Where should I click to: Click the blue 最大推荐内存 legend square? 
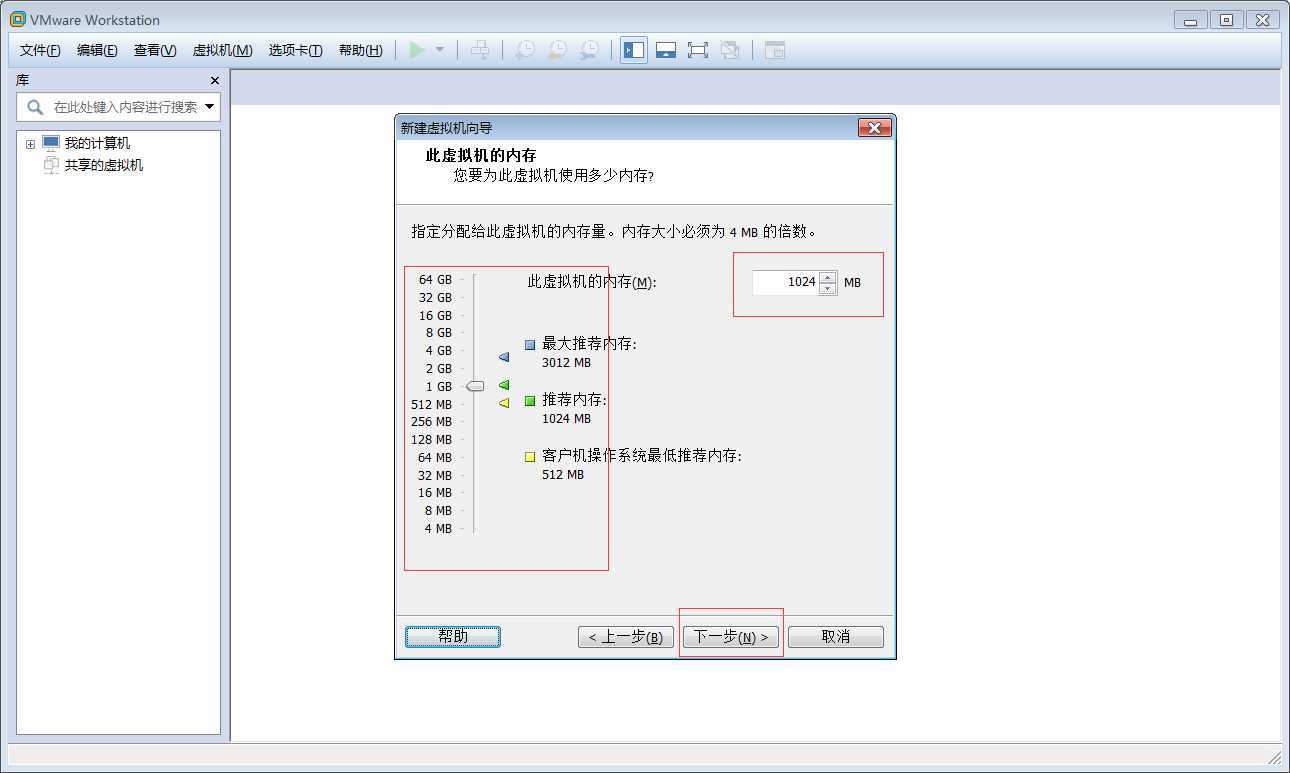tap(530, 344)
